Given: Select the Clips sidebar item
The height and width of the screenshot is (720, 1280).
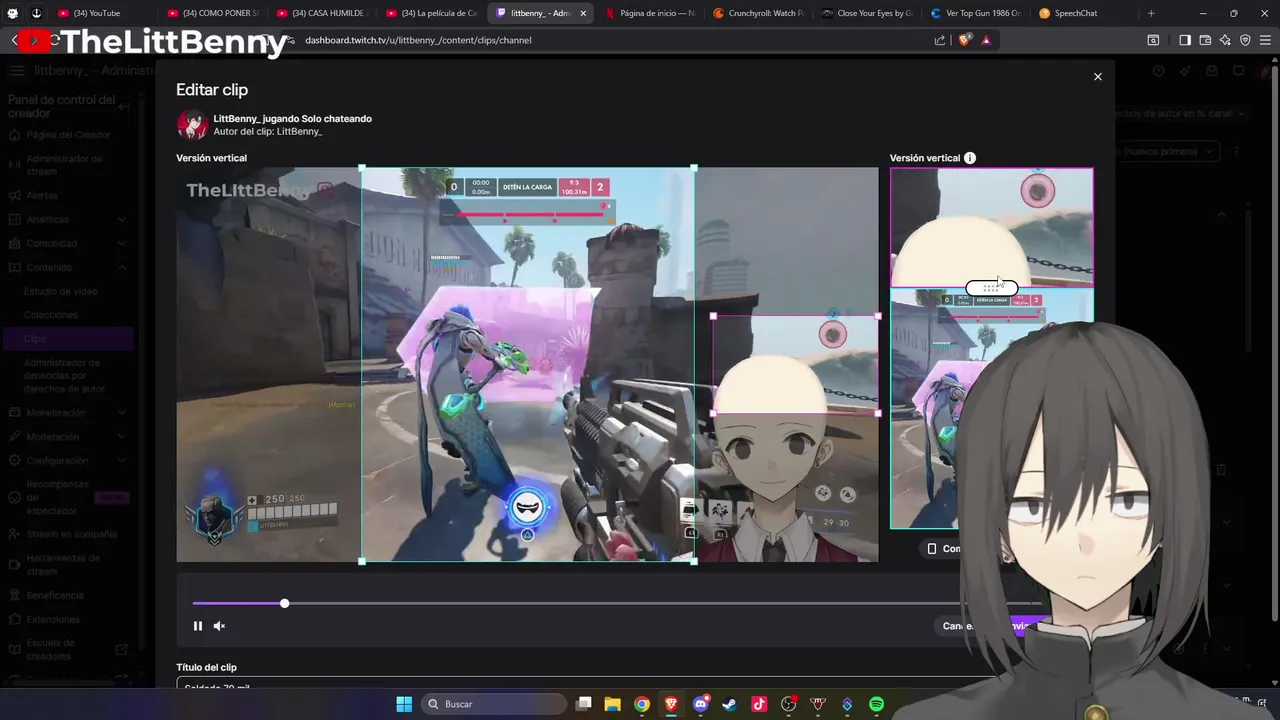Looking at the screenshot, I should click(x=68, y=339).
